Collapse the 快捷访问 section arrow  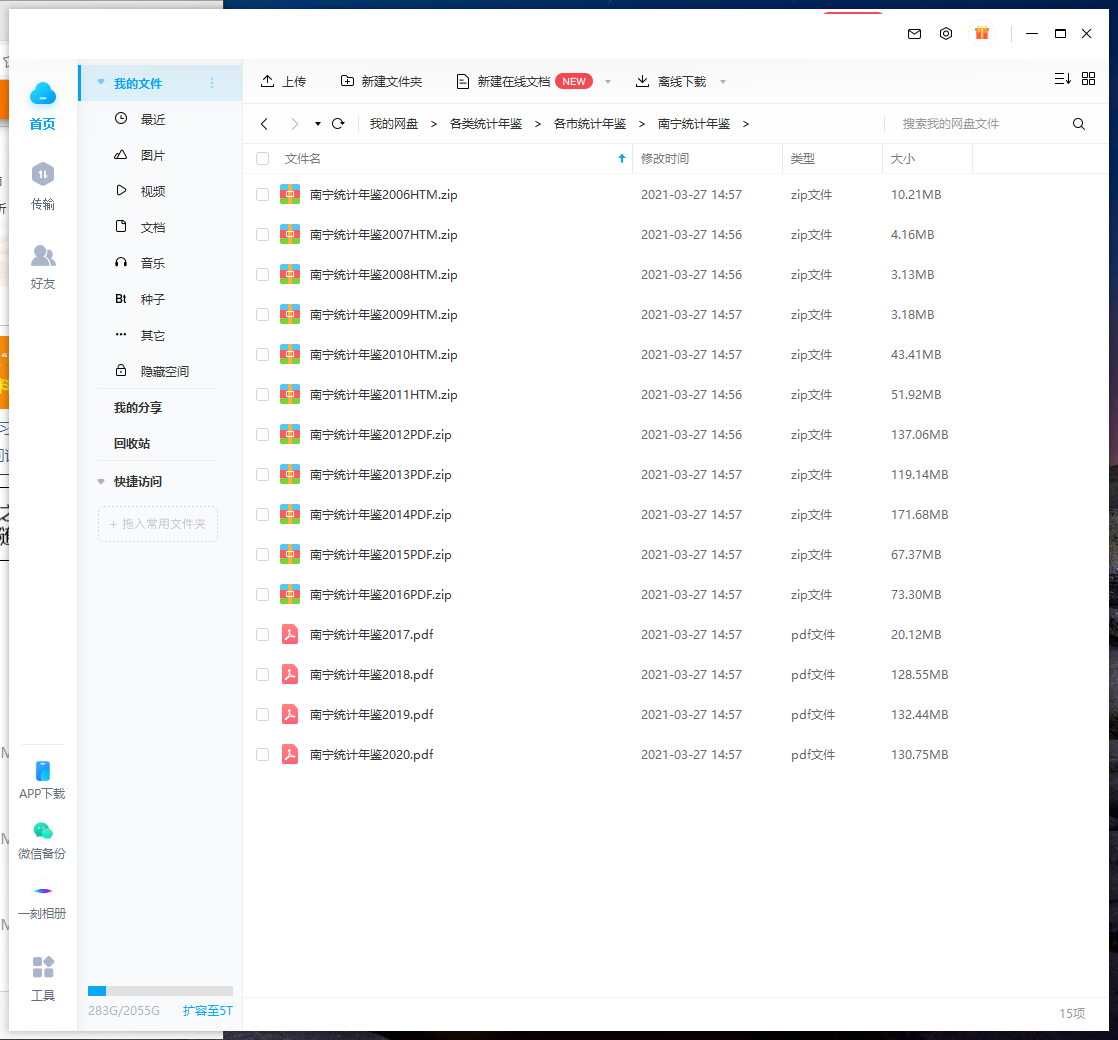point(101,482)
